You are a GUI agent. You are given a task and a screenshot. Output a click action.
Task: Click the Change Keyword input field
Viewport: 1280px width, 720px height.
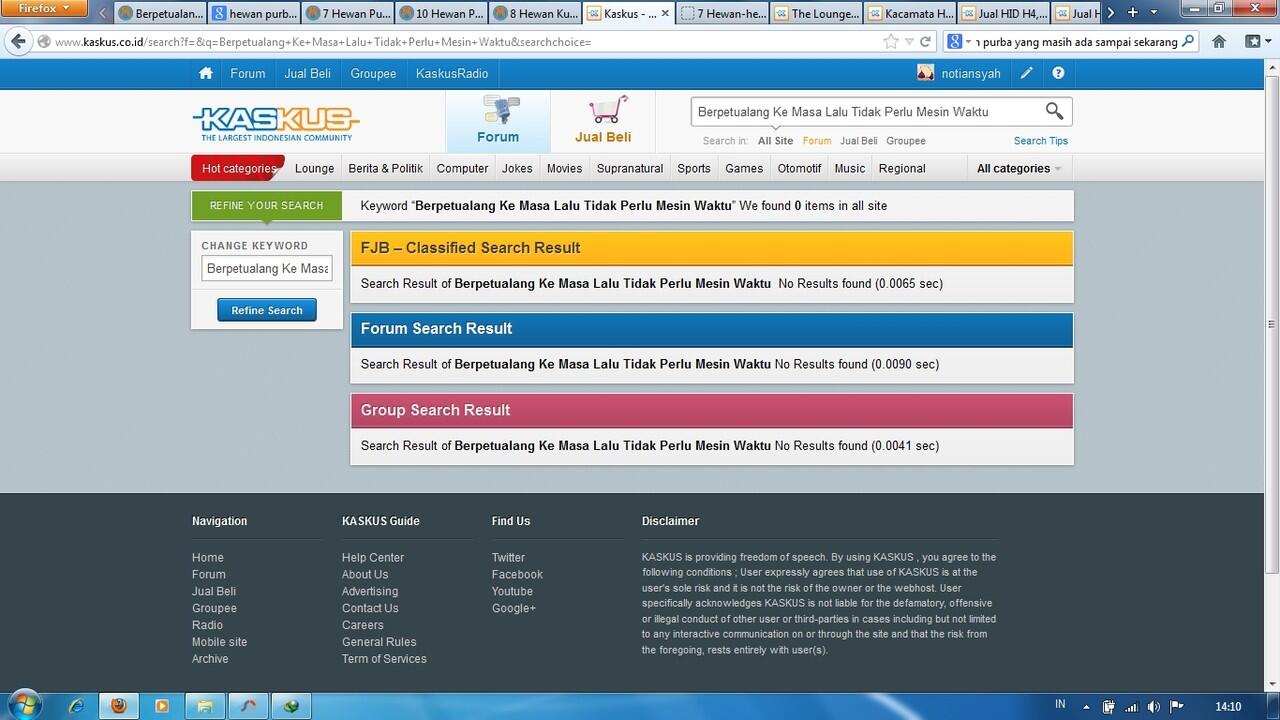pyautogui.click(x=267, y=268)
